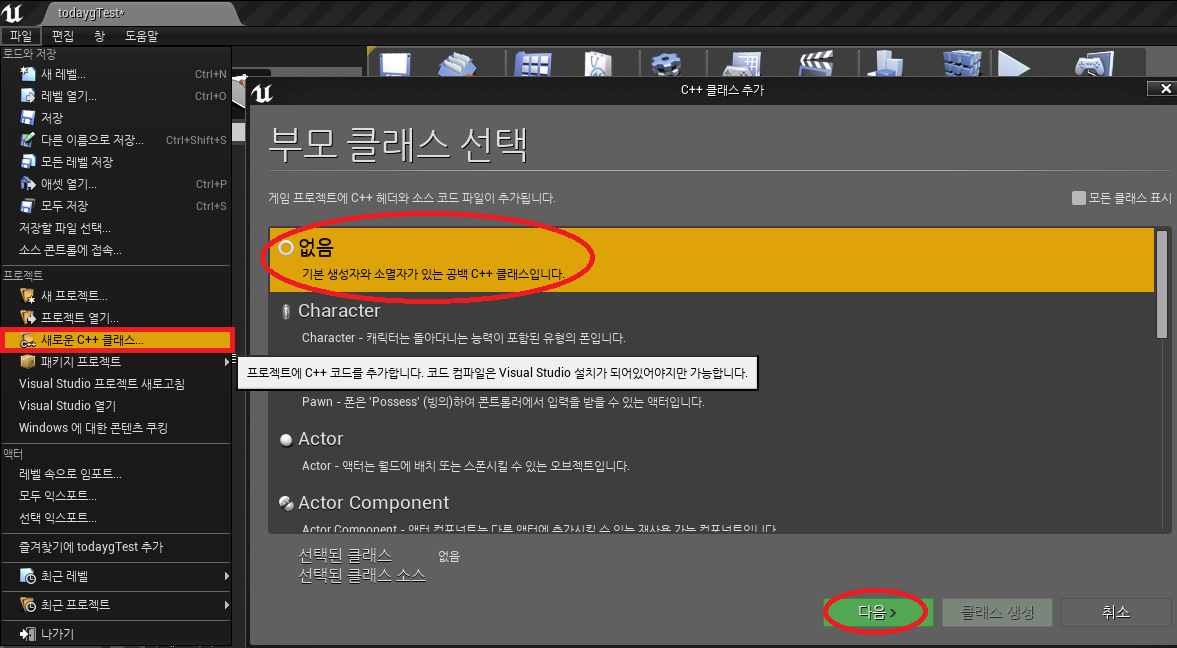Viewport: 1177px width, 648px height.
Task: Choose 새로운 C++ 클래스... menu entry
Action: 116,340
